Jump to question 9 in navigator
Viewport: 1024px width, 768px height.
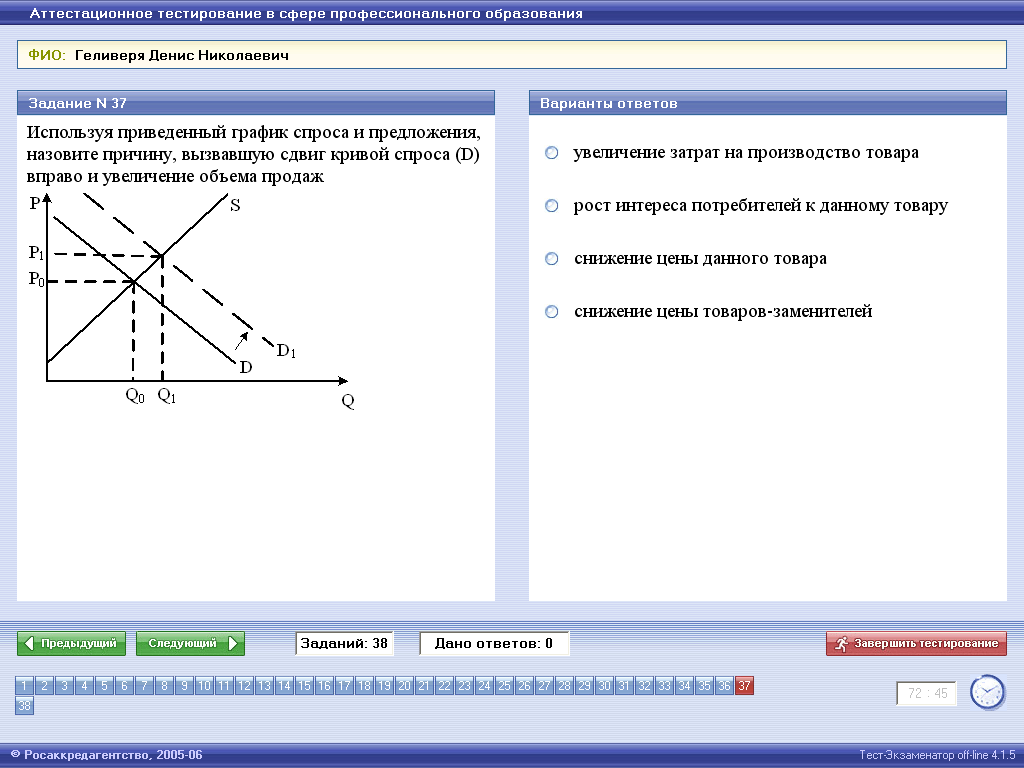point(184,686)
